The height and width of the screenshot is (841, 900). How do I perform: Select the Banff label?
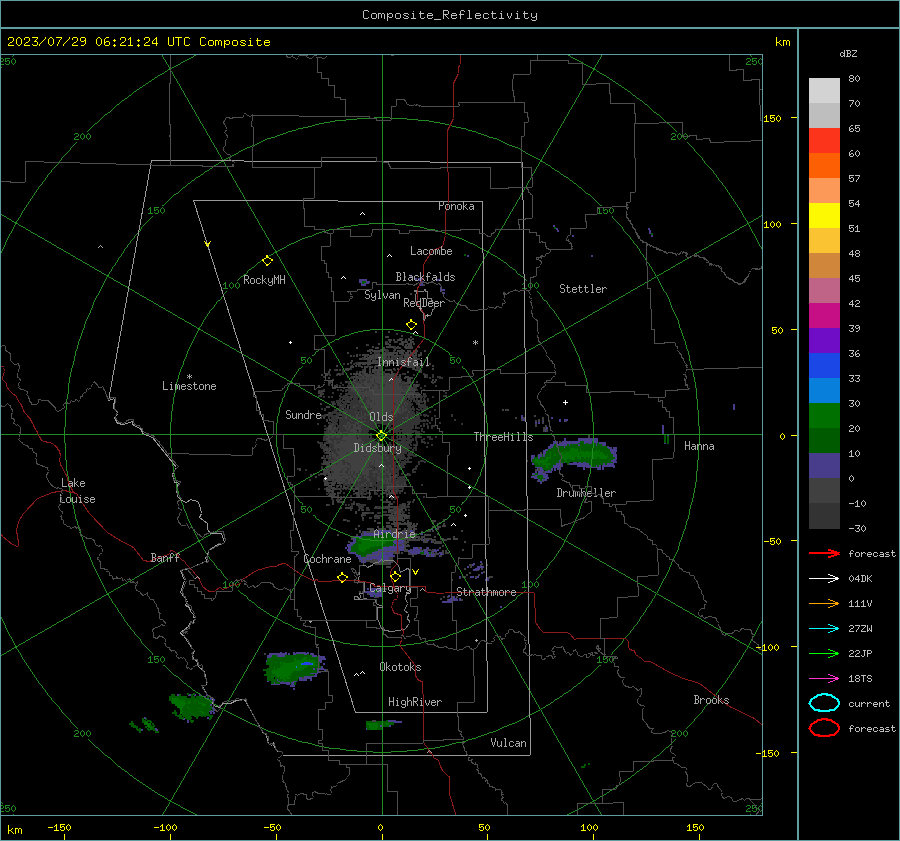[x=165, y=557]
